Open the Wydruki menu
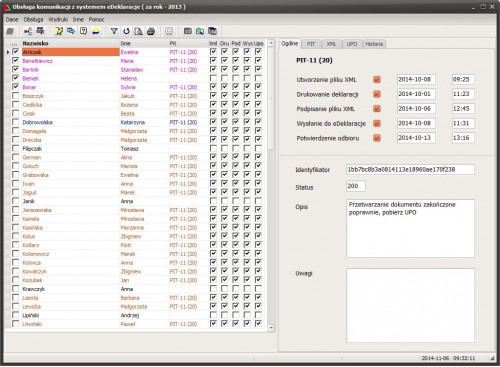 (x=58, y=20)
